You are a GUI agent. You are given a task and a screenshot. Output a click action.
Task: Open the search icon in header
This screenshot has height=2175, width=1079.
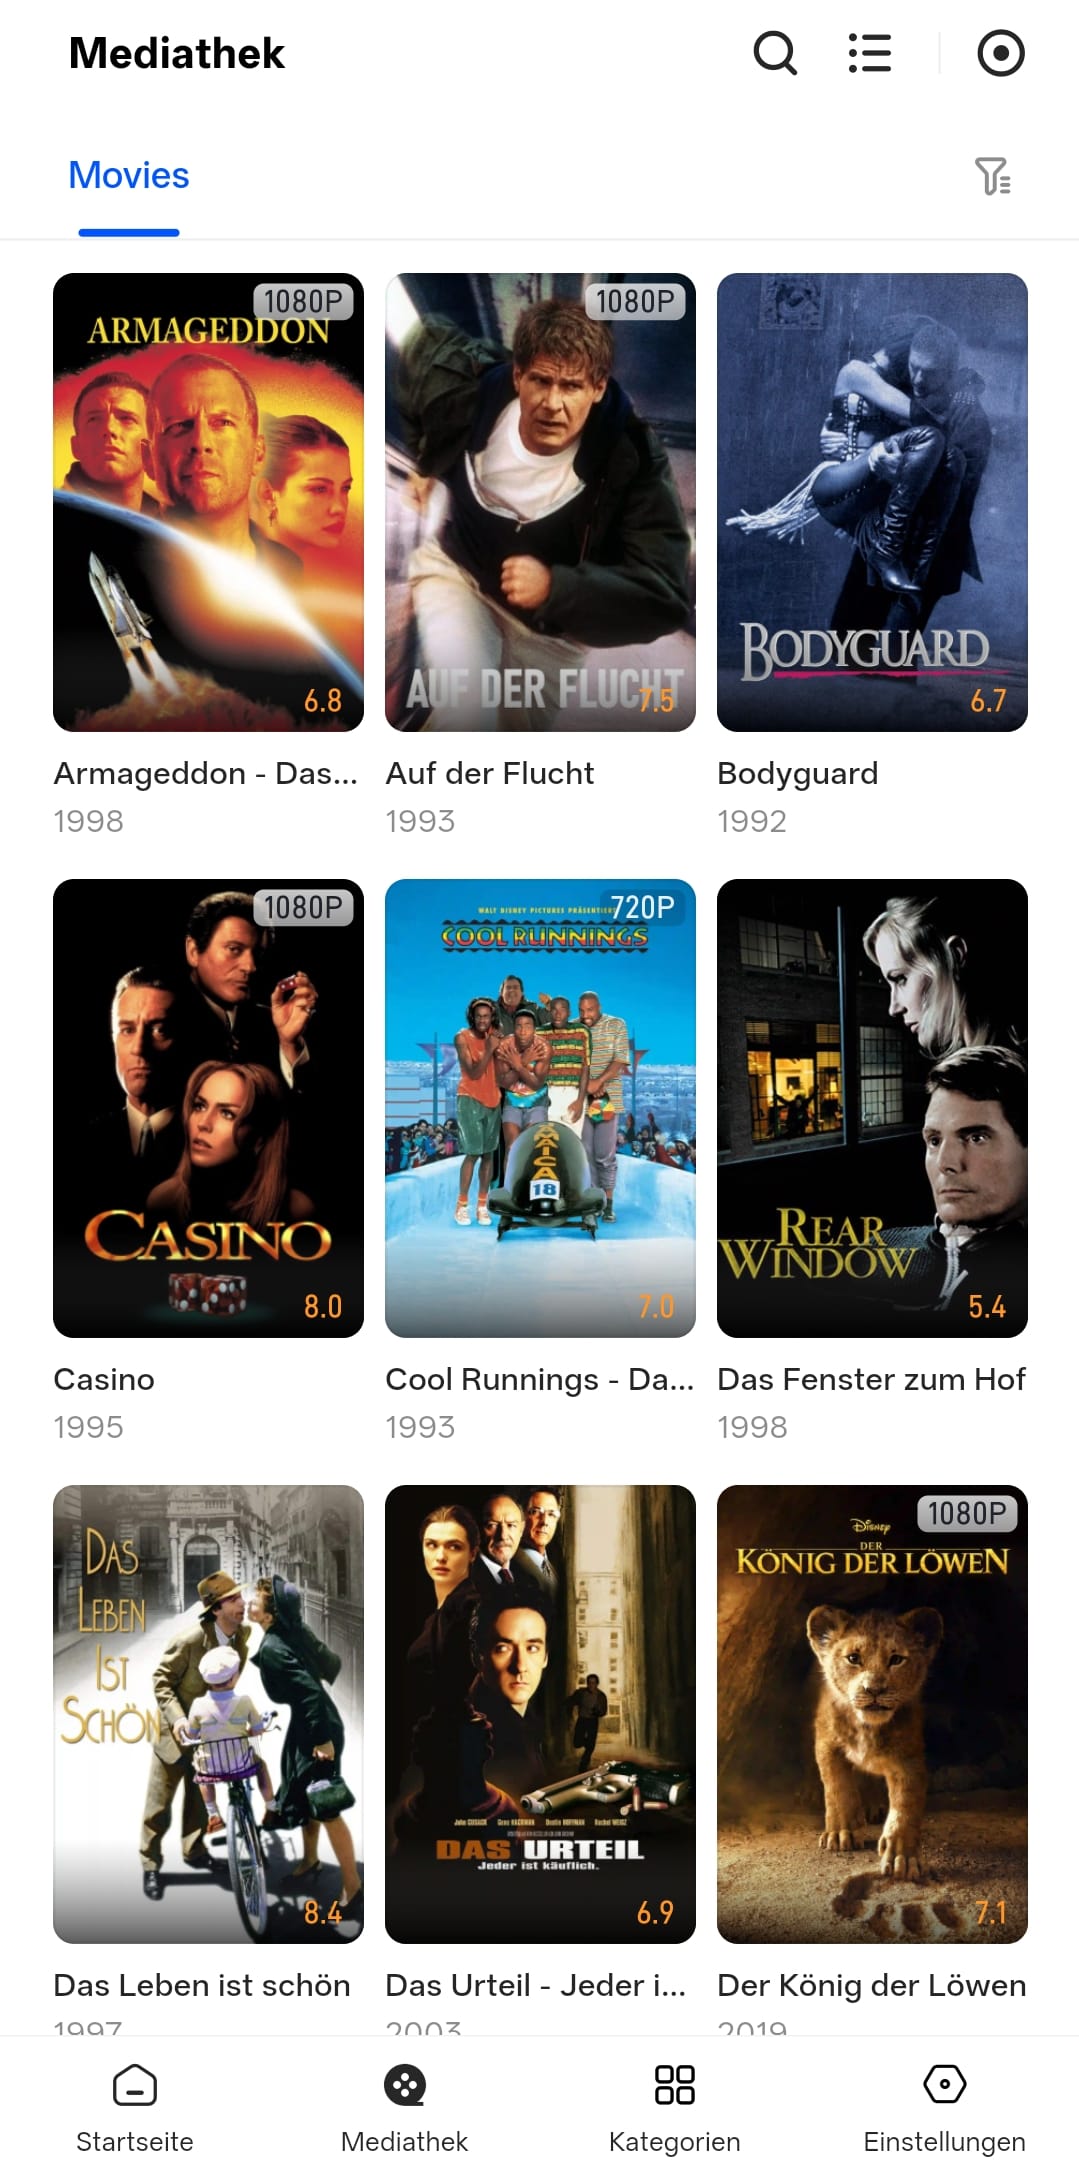tap(775, 53)
